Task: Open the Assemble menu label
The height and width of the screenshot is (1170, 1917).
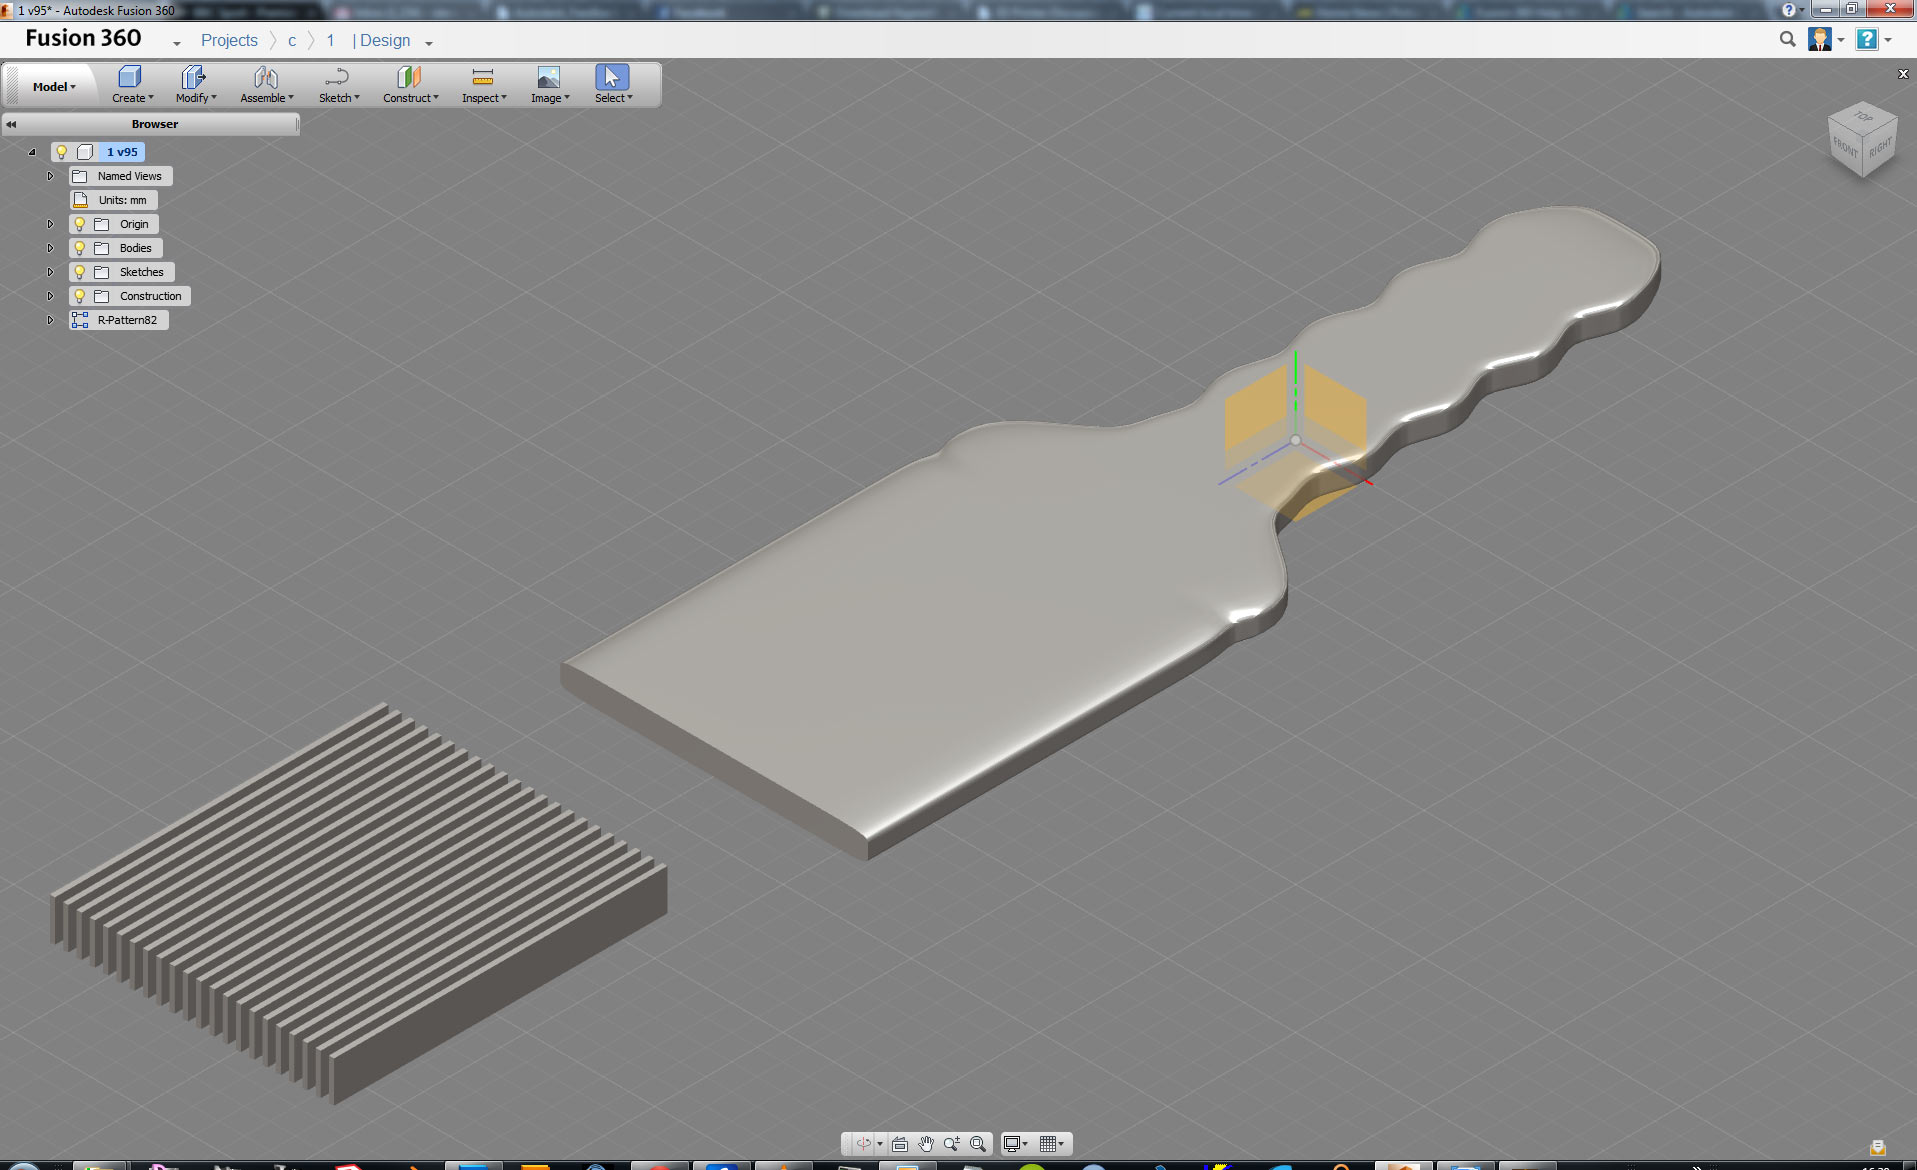Action: pos(267,98)
